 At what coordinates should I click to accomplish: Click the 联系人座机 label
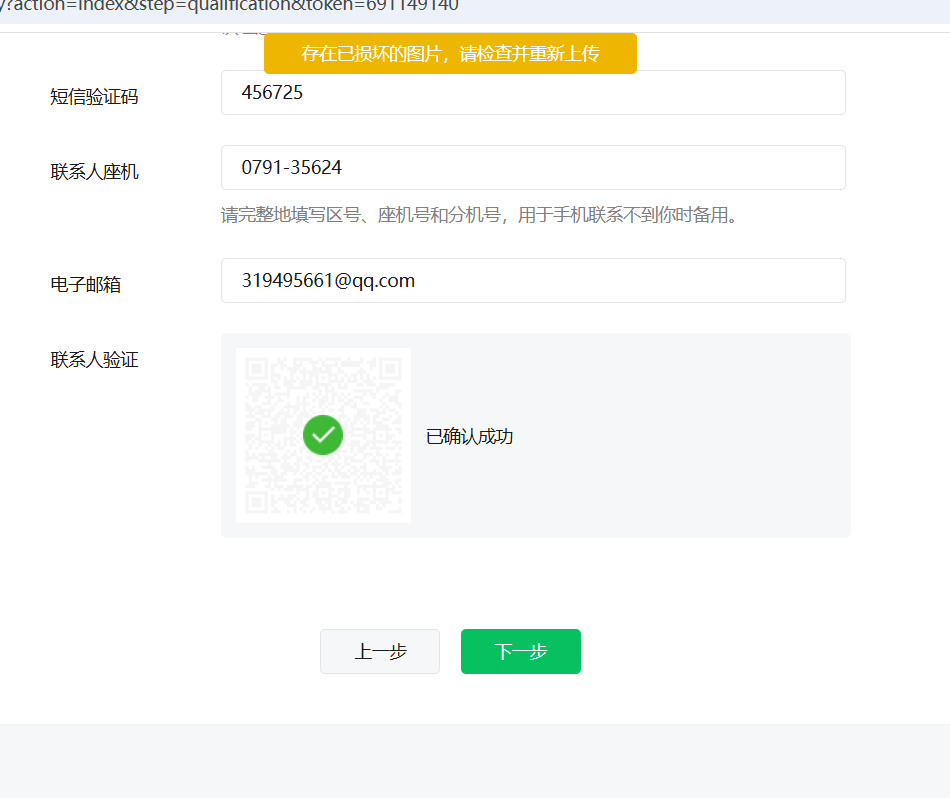(x=95, y=172)
